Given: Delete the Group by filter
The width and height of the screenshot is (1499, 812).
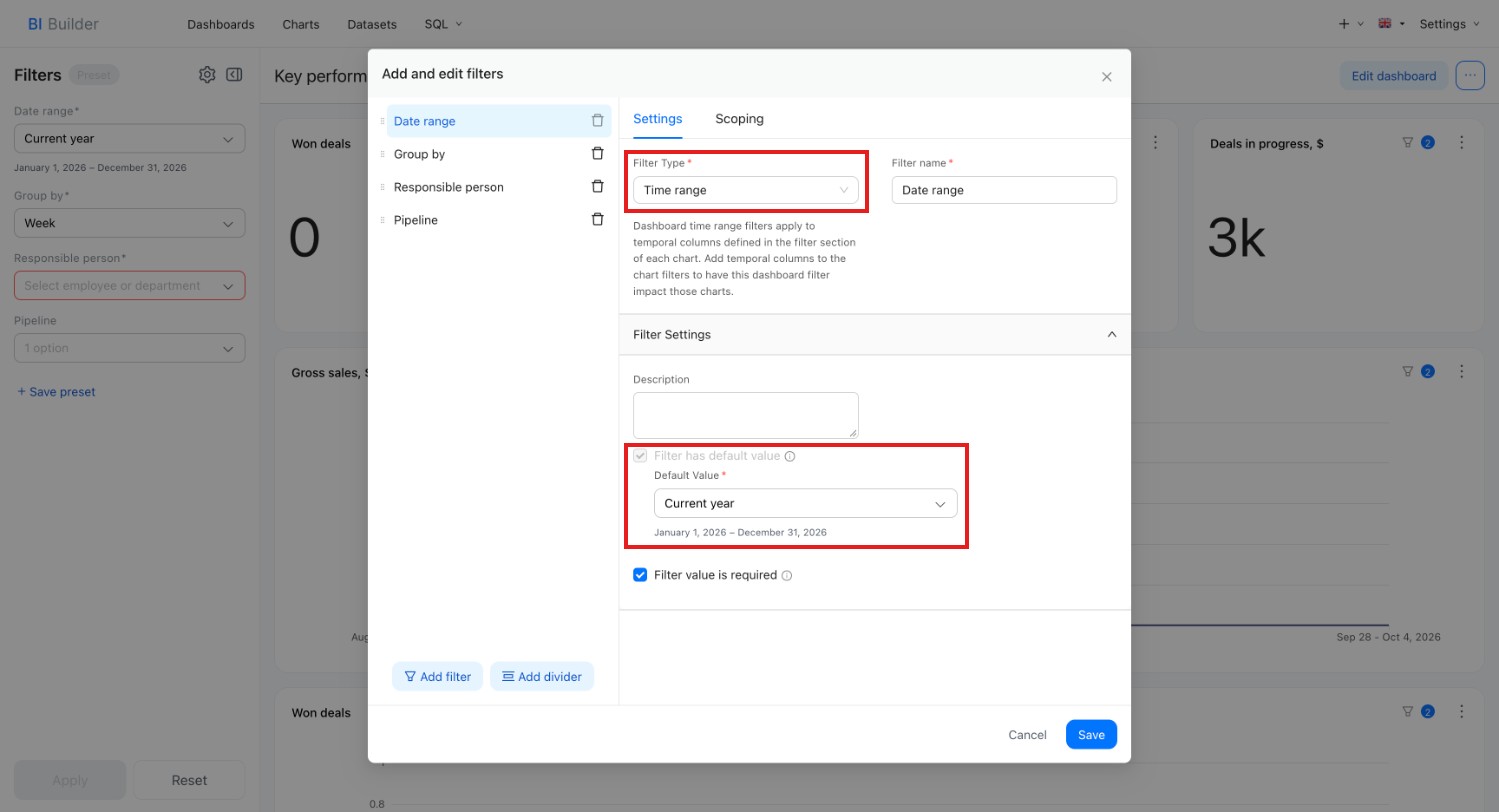Looking at the screenshot, I should pos(598,154).
